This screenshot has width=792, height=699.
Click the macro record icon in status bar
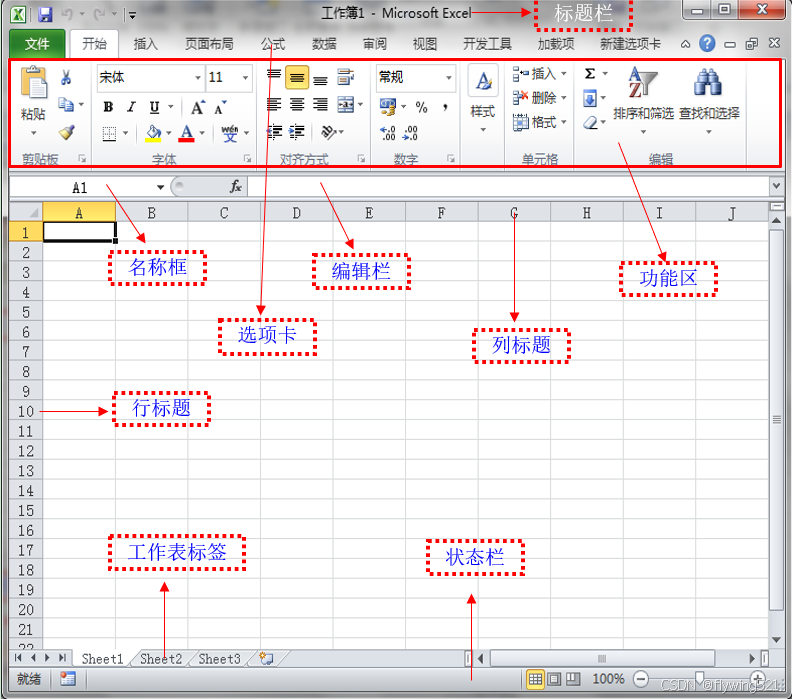tap(68, 678)
